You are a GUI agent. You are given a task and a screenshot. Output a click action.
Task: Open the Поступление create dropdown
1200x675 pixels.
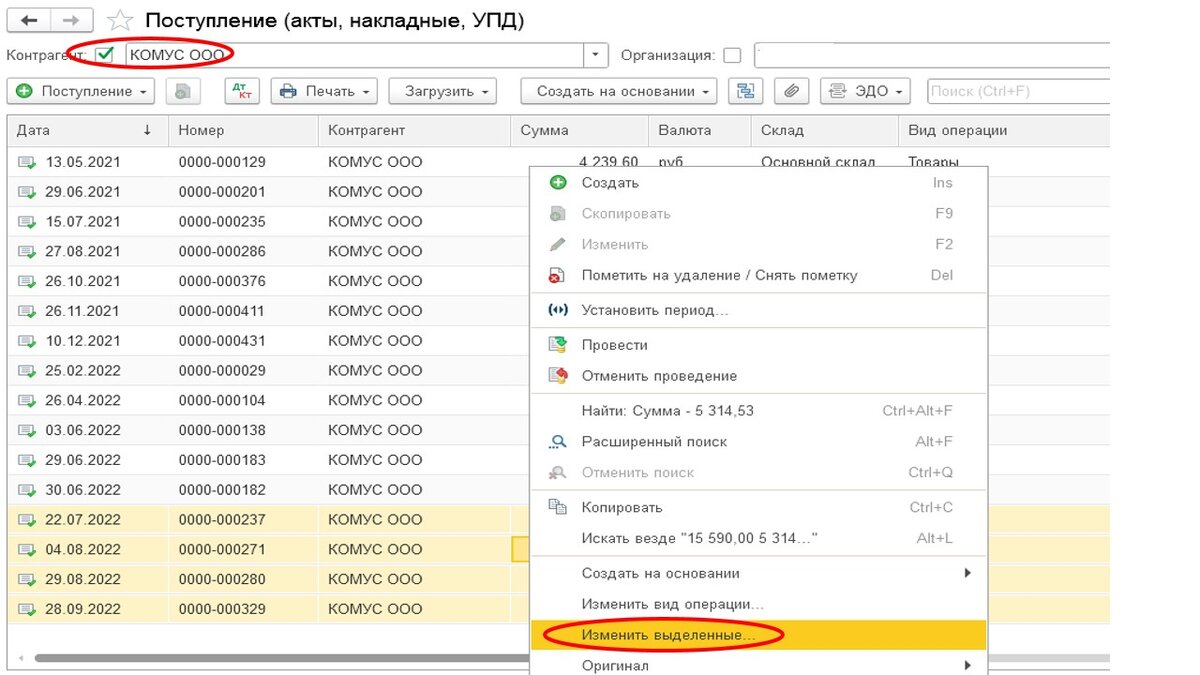pyautogui.click(x=81, y=91)
